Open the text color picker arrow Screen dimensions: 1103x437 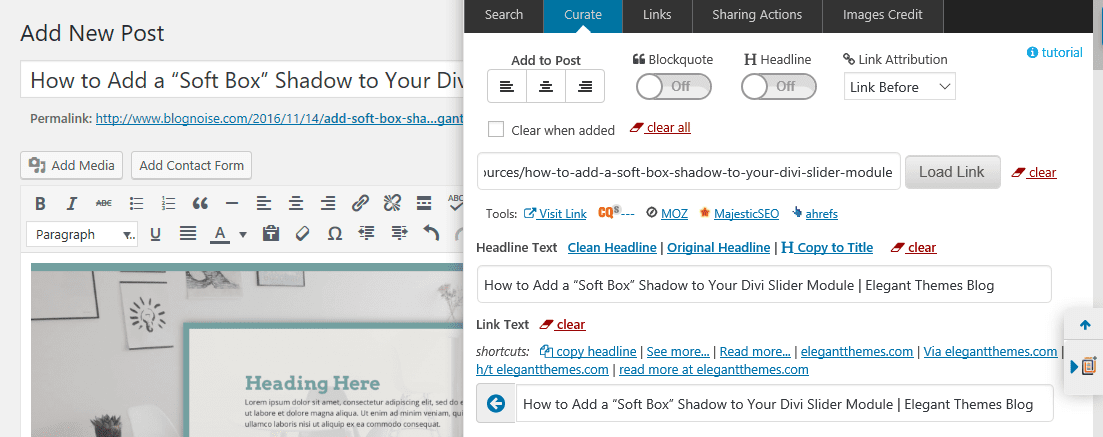(x=243, y=234)
